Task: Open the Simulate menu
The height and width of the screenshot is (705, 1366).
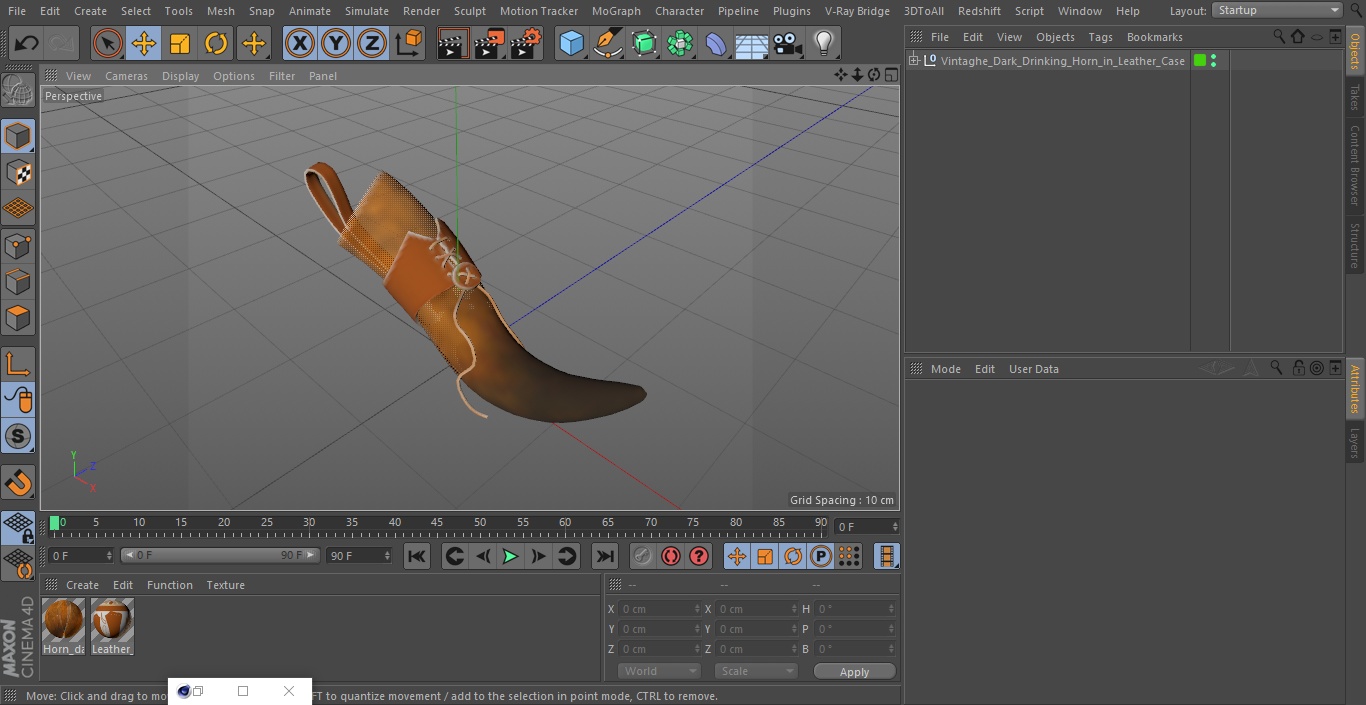Action: point(366,11)
